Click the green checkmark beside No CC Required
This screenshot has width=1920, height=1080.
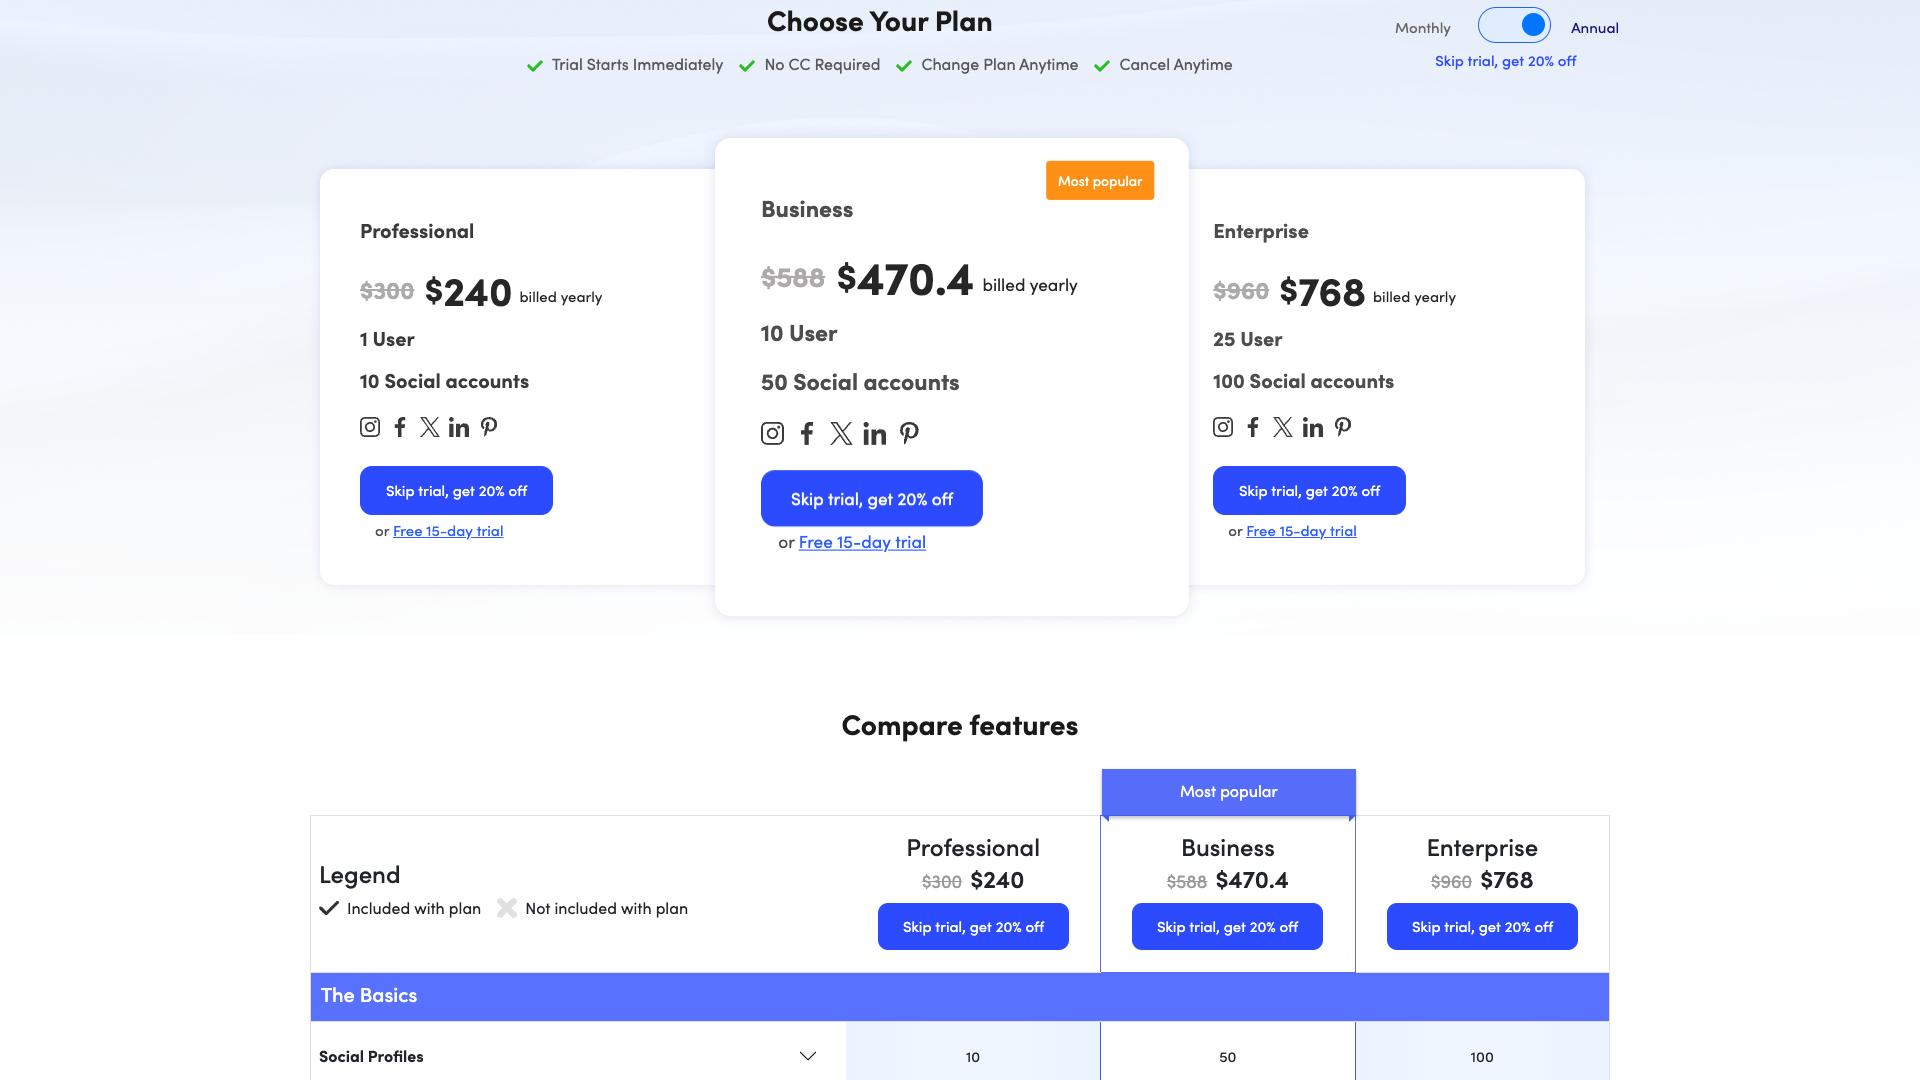point(746,65)
